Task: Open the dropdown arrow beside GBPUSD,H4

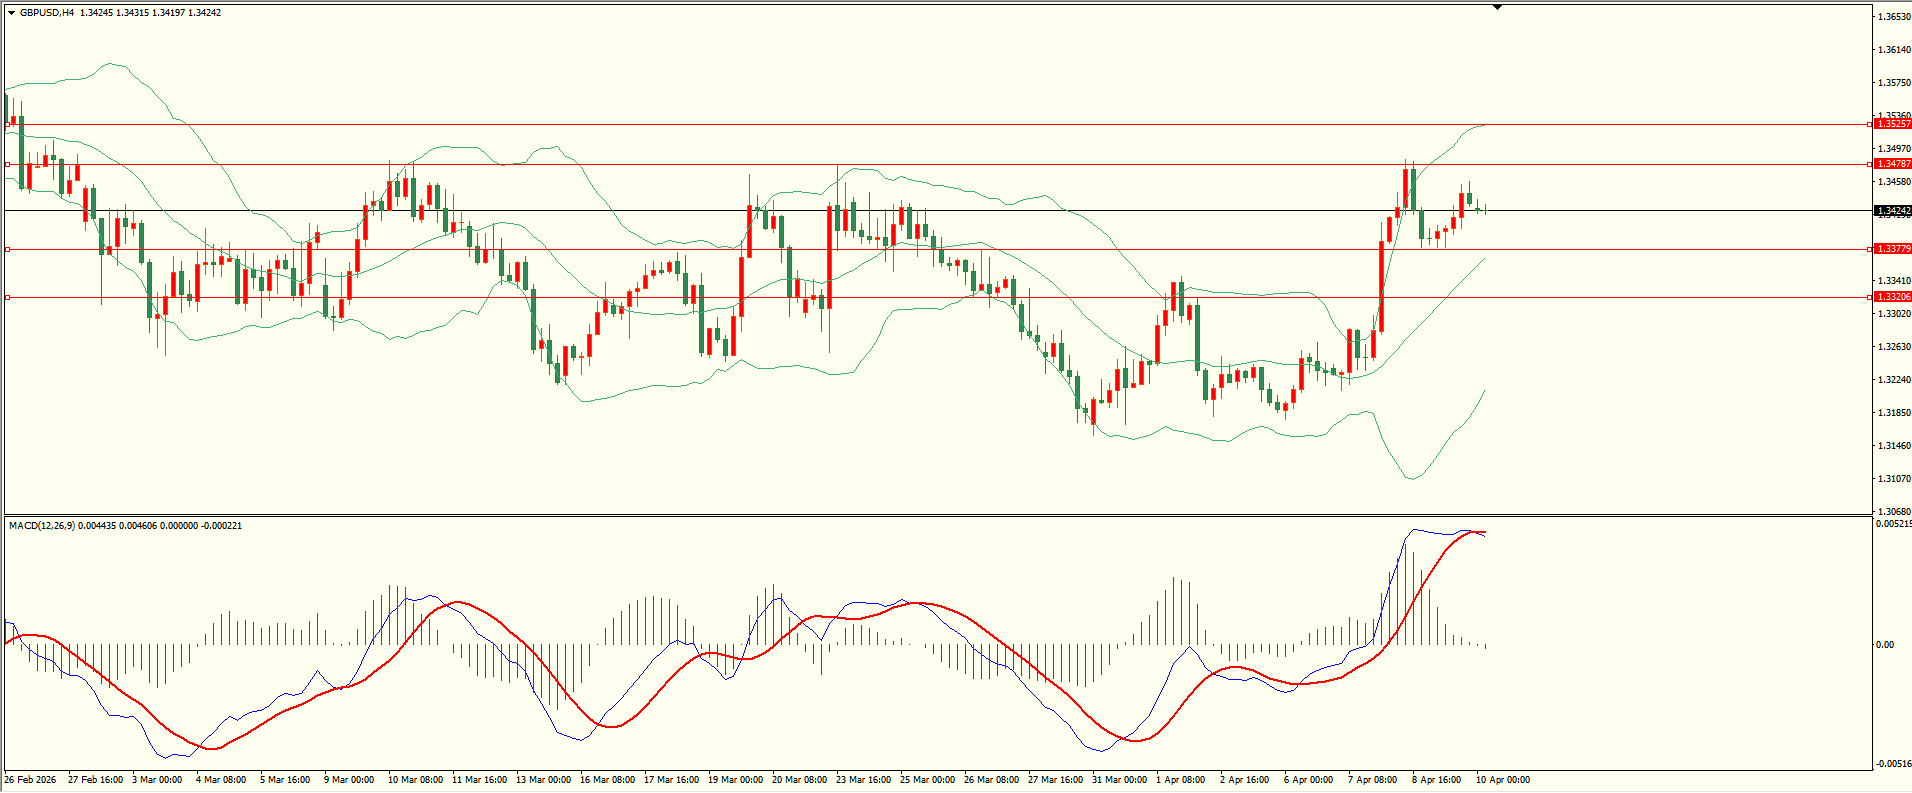Action: pyautogui.click(x=11, y=13)
